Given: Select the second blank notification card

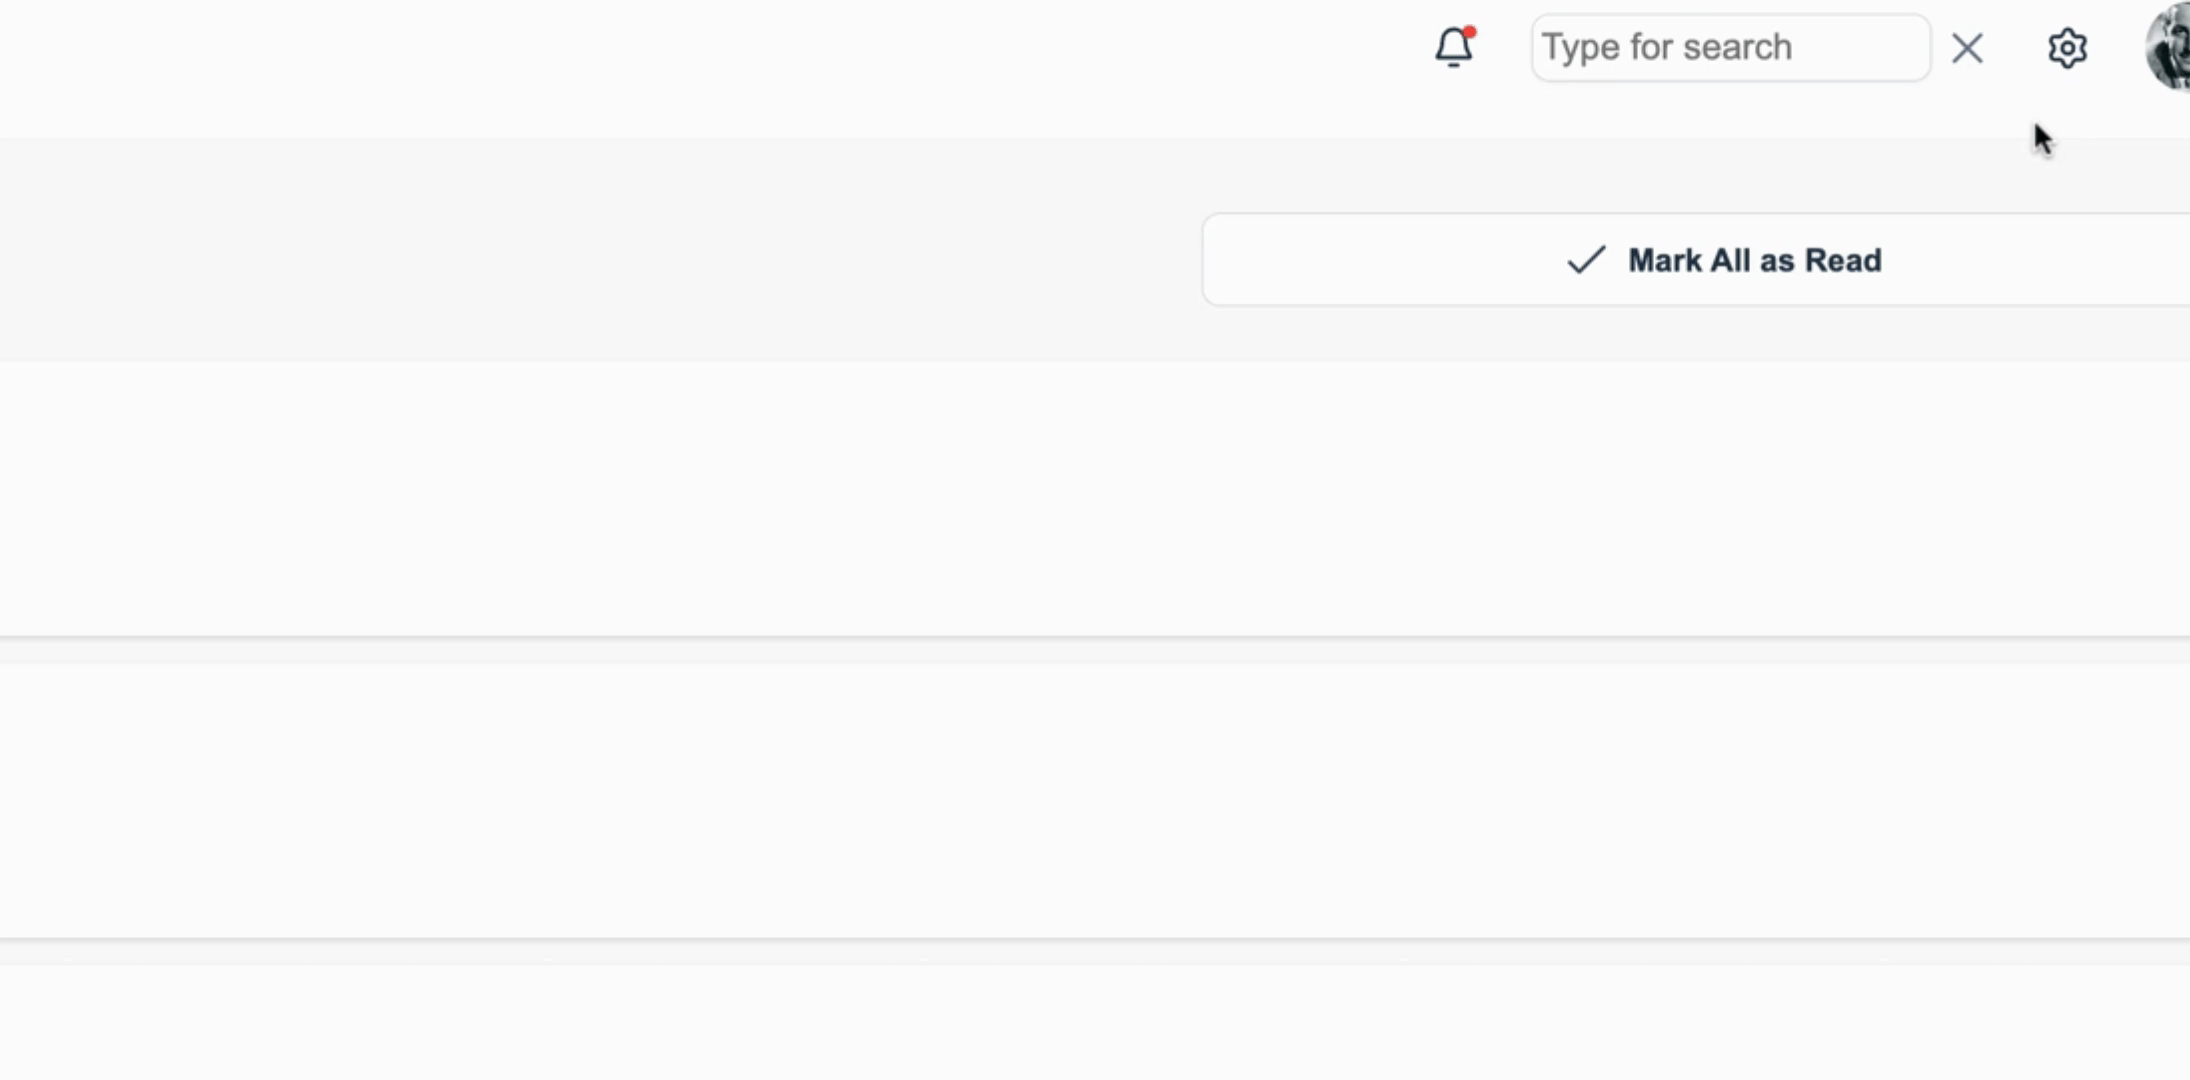Looking at the screenshot, I should pos(1095,800).
